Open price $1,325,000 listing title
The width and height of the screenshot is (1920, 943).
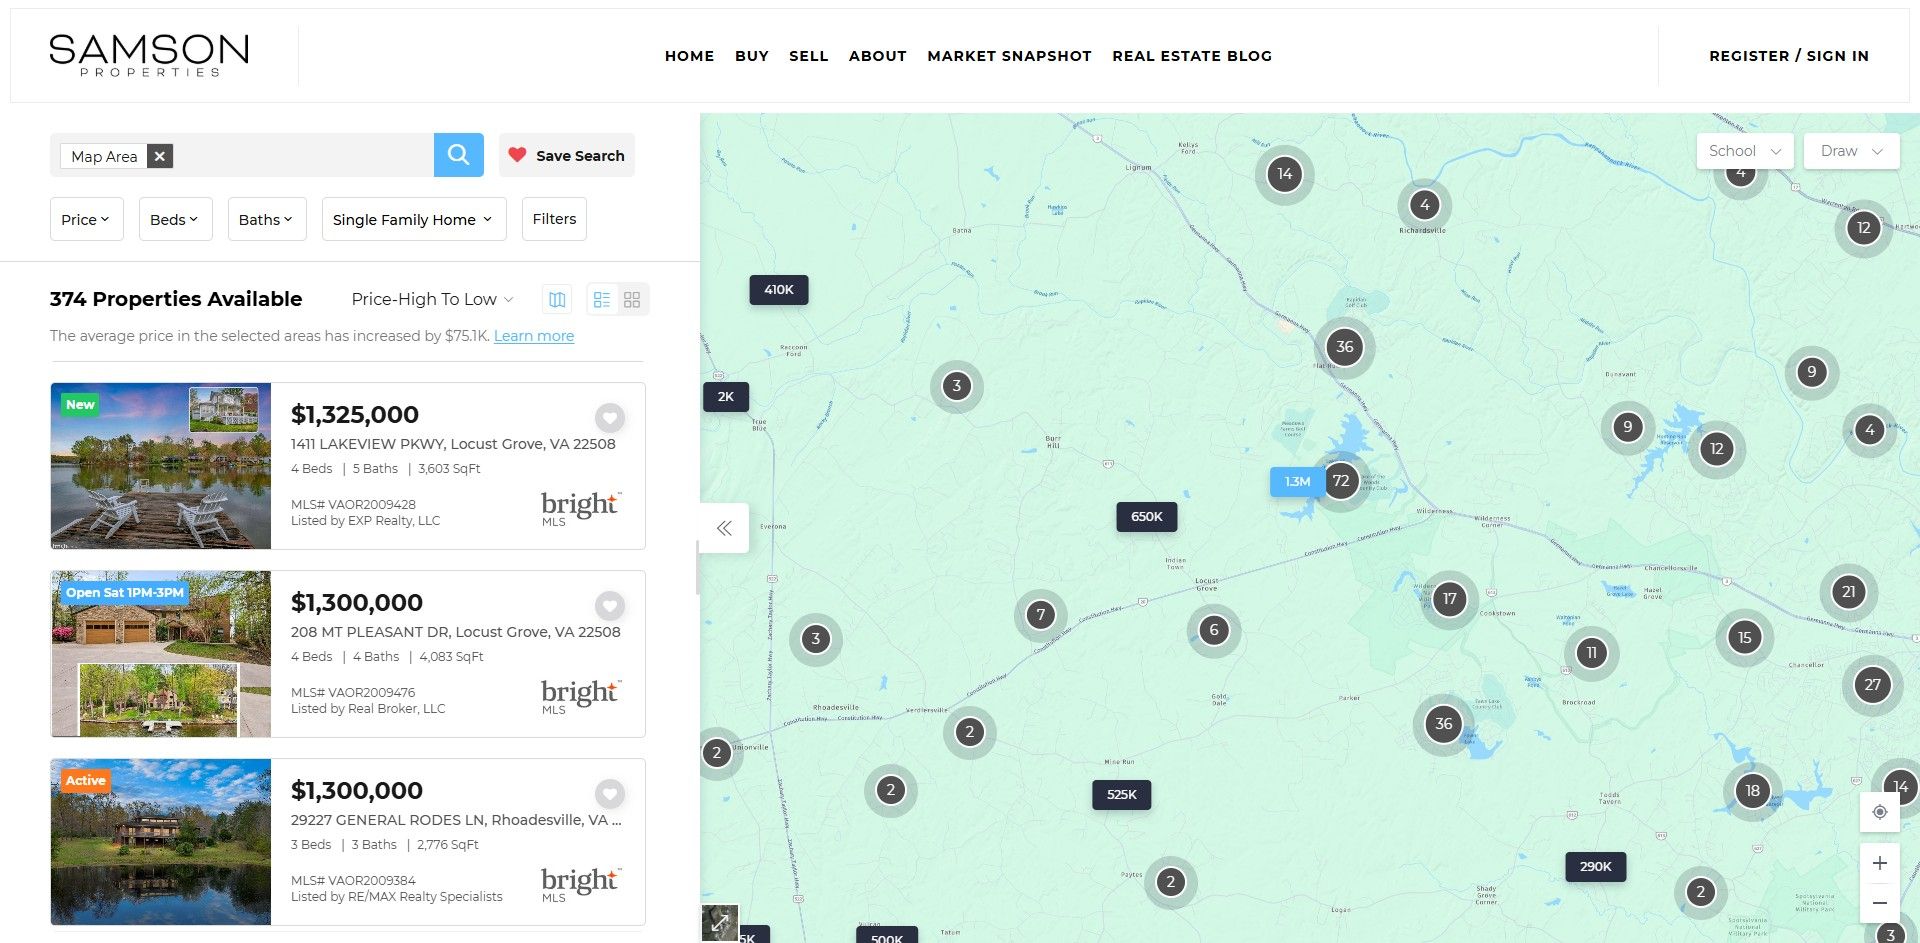pos(355,415)
